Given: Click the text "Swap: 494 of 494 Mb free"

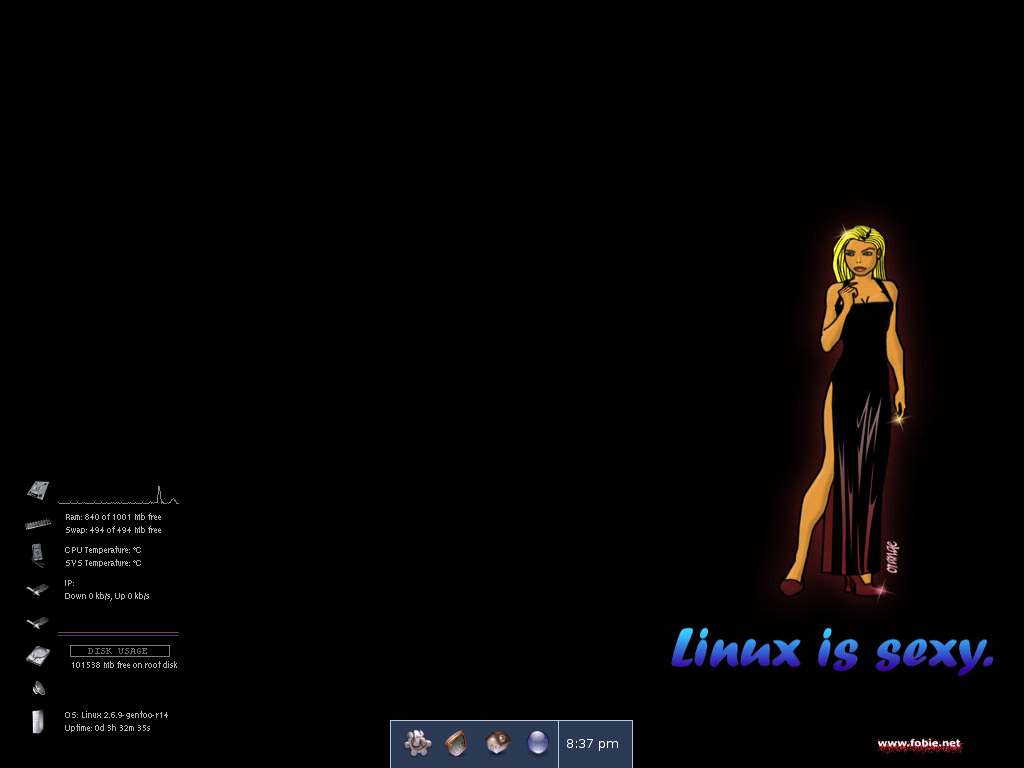Looking at the screenshot, I should pyautogui.click(x=113, y=530).
